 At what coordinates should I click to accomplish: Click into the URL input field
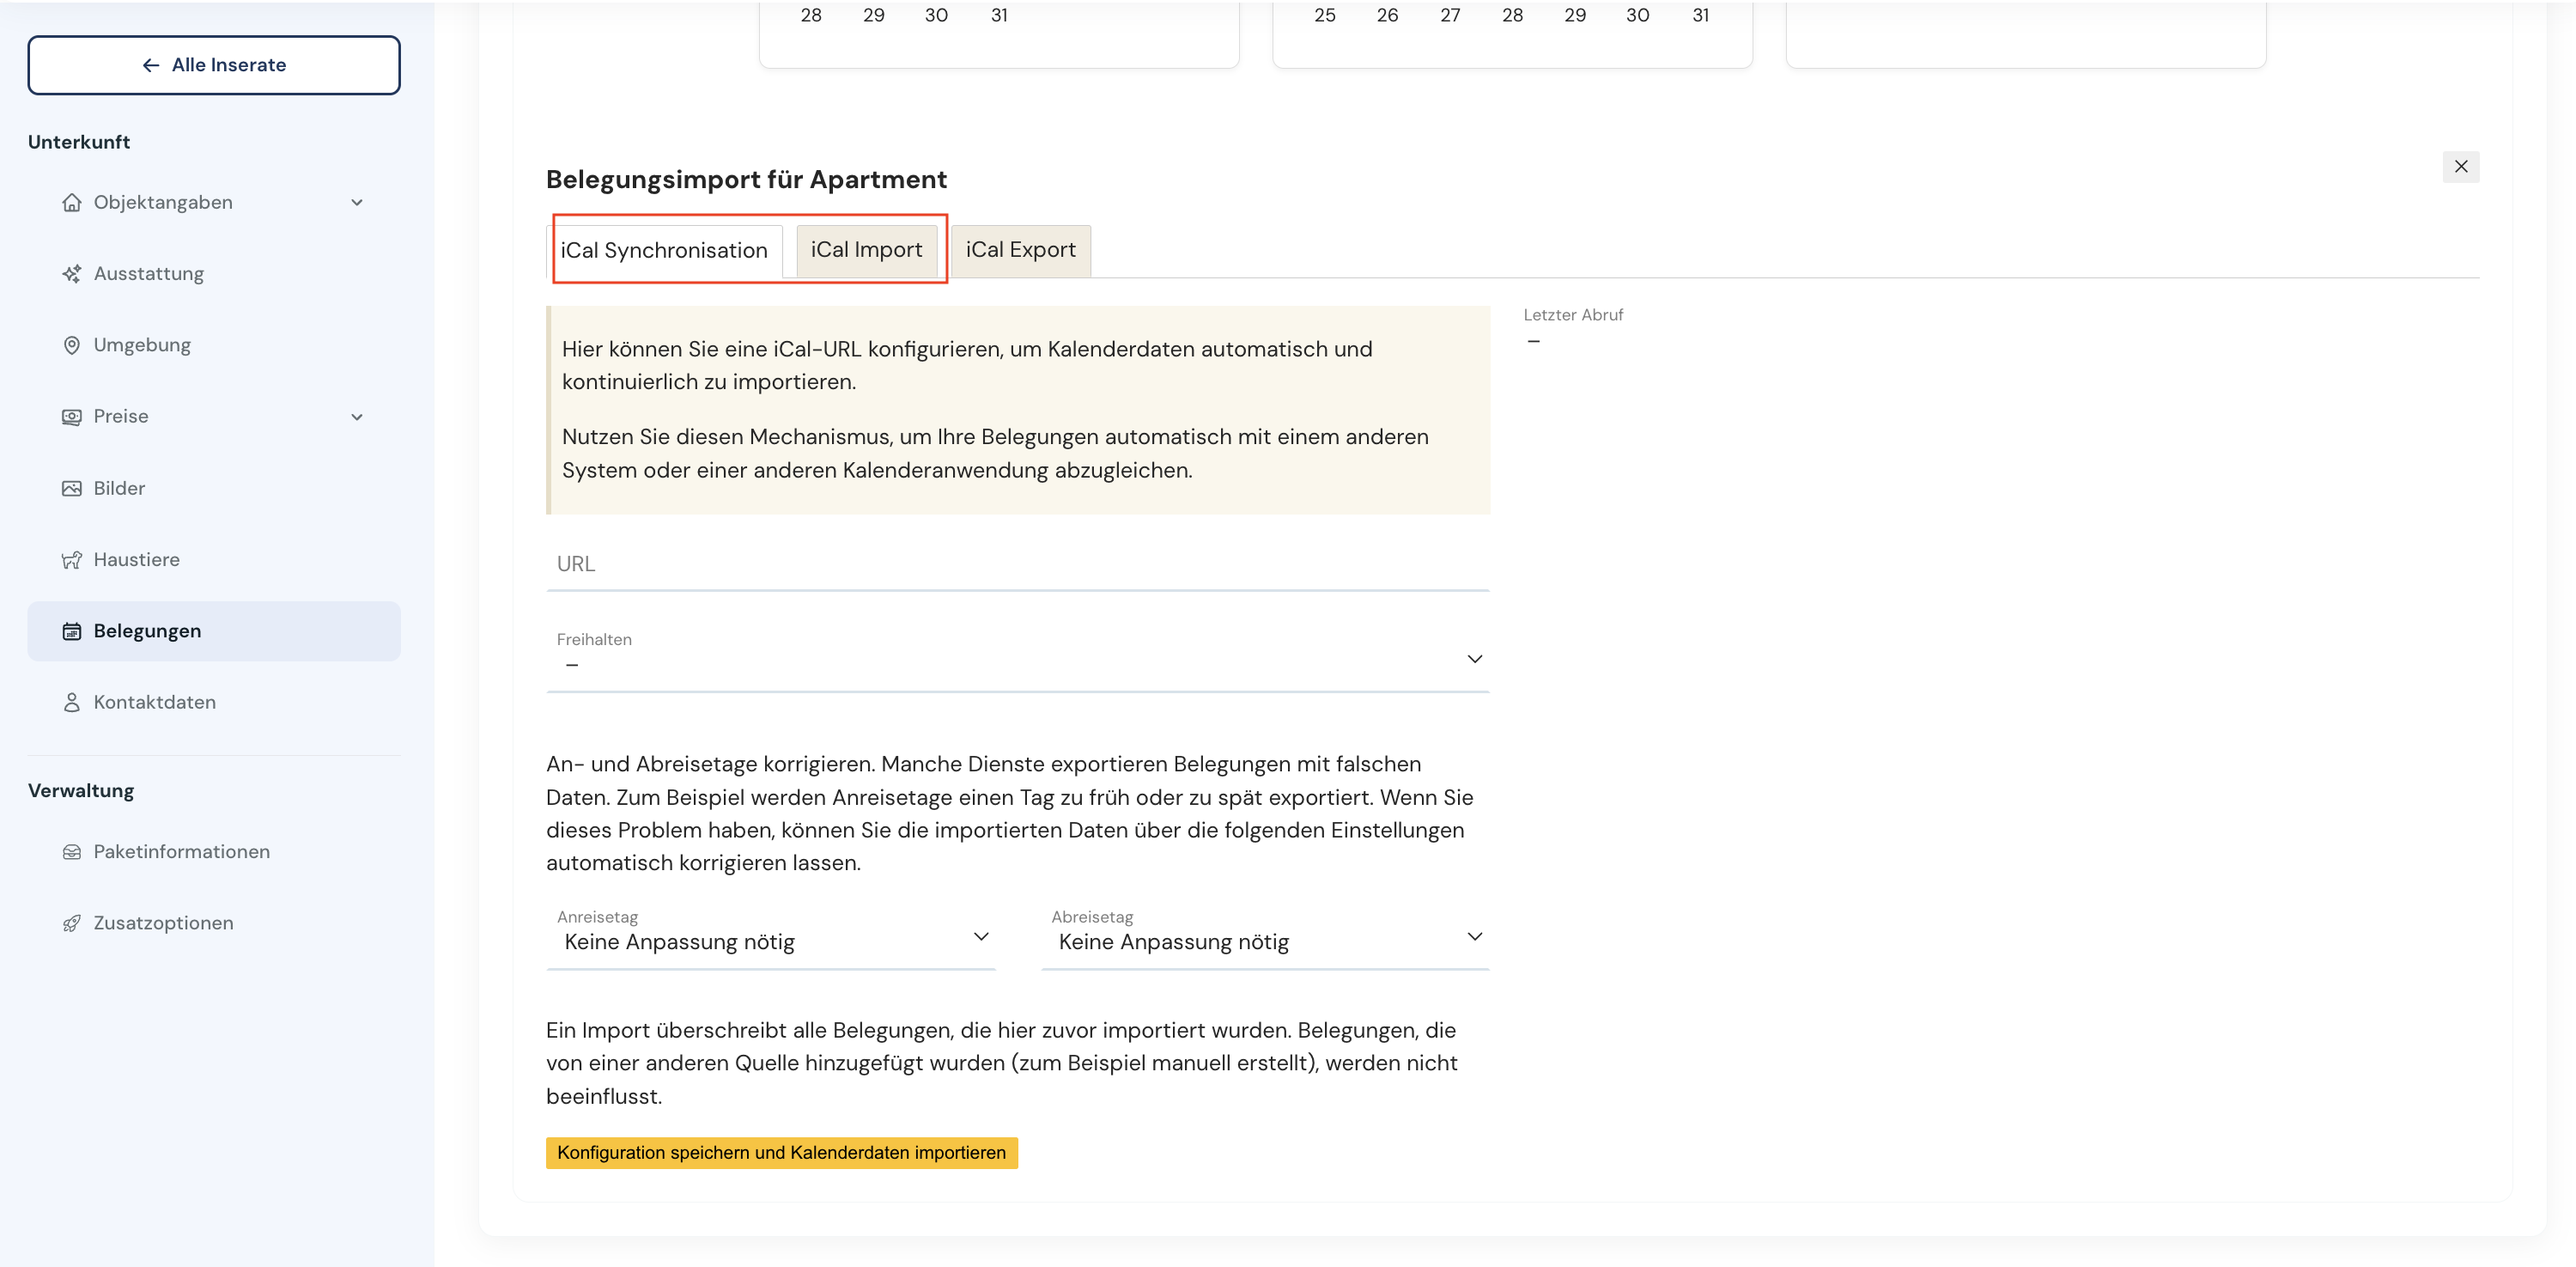tap(1017, 564)
